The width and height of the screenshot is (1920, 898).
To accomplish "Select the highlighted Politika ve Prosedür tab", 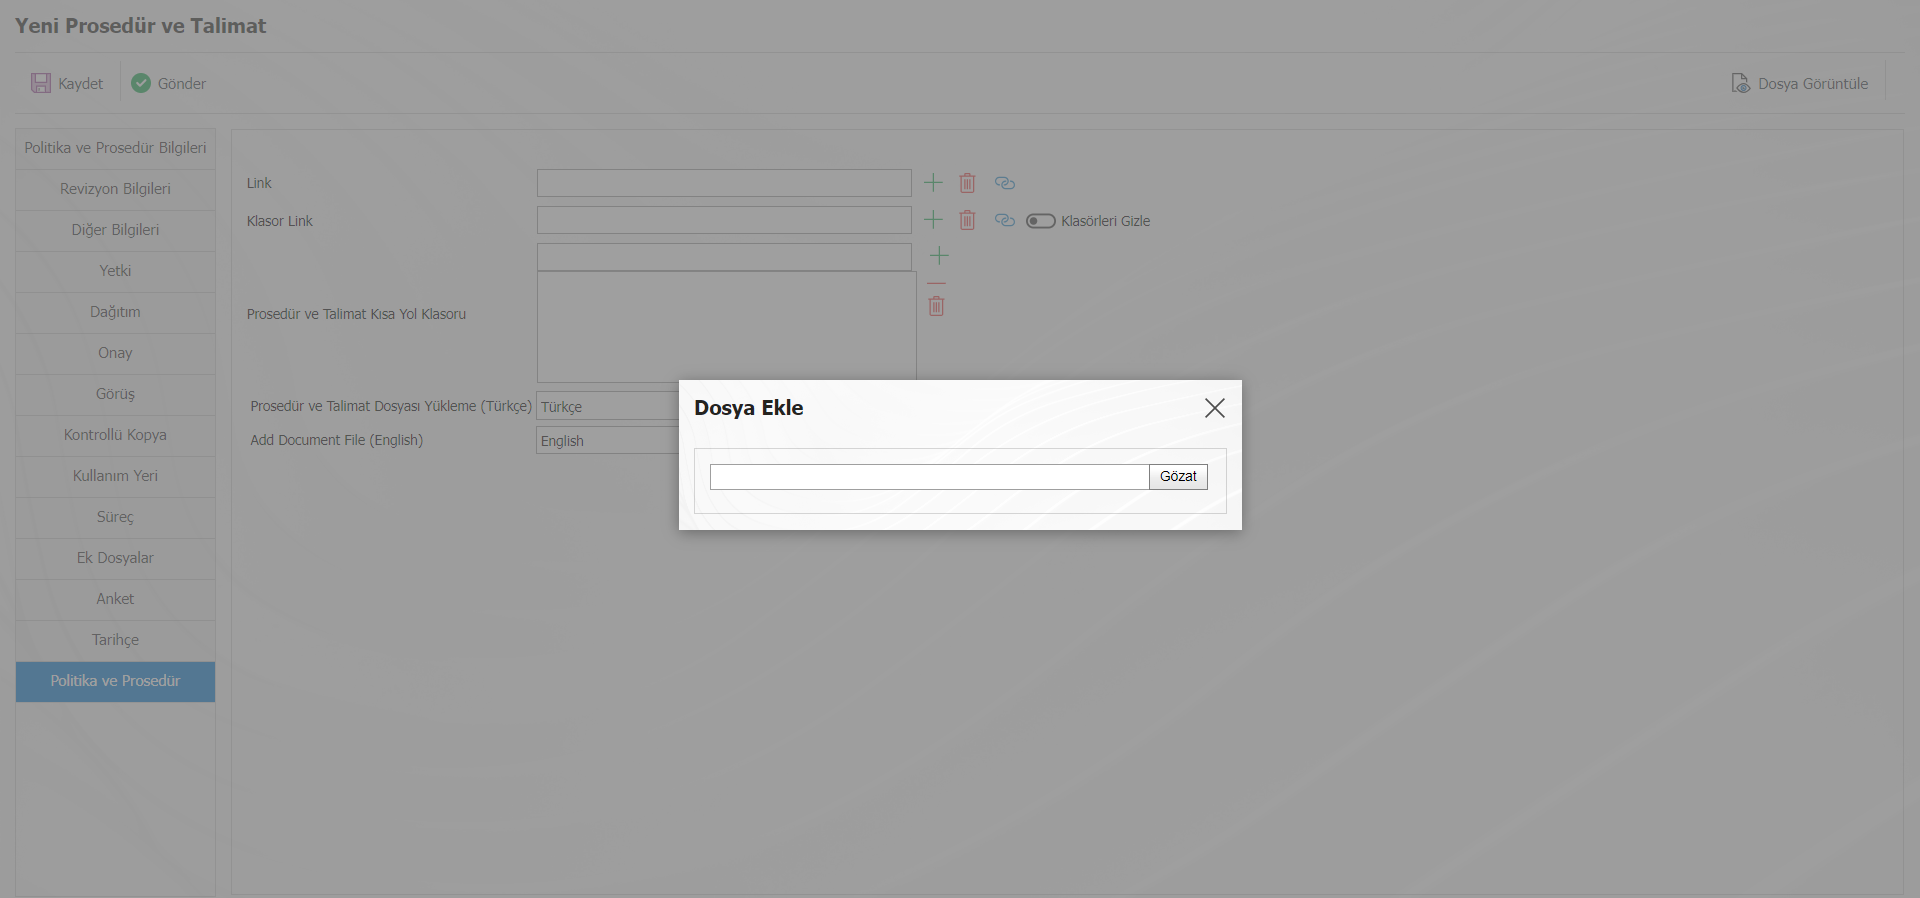I will tap(115, 681).
